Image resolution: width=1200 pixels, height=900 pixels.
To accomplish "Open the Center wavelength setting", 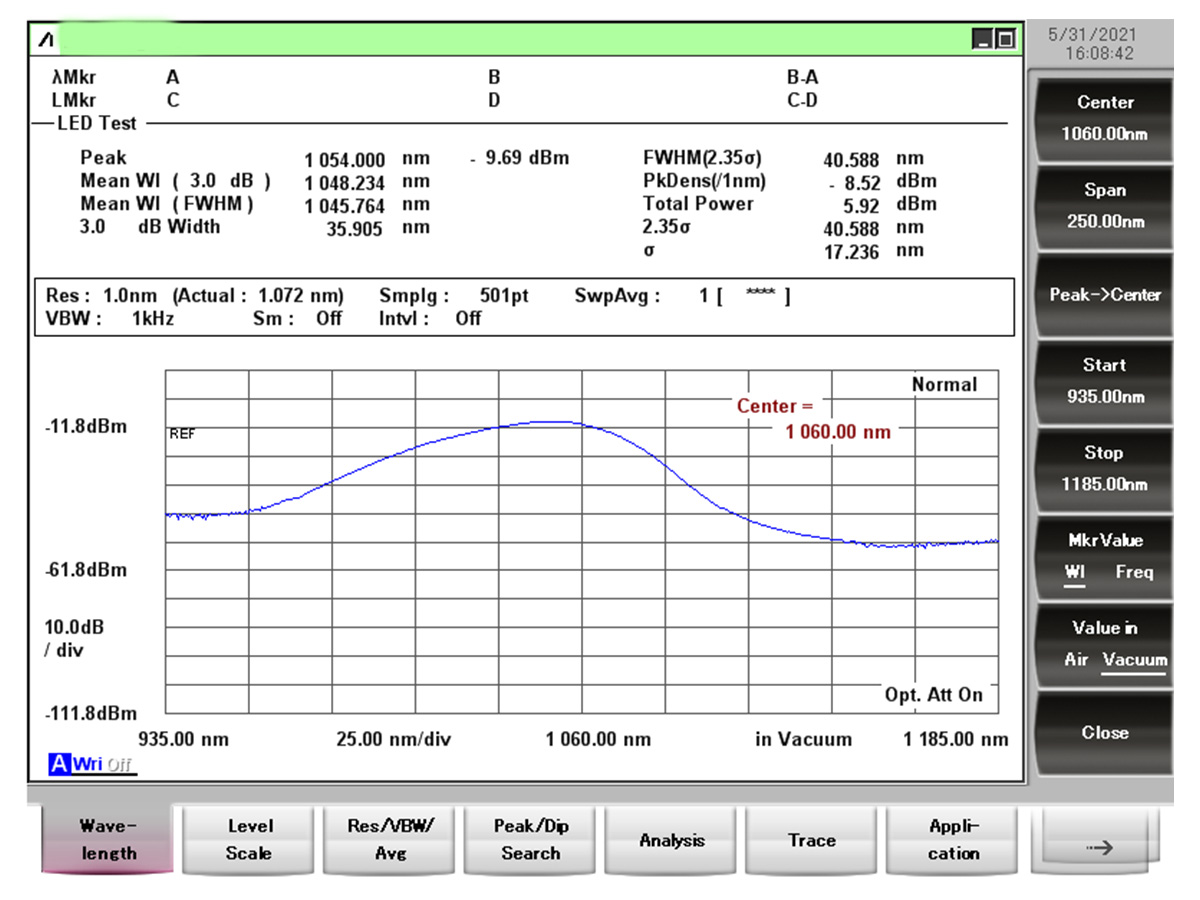I will (1105, 118).
